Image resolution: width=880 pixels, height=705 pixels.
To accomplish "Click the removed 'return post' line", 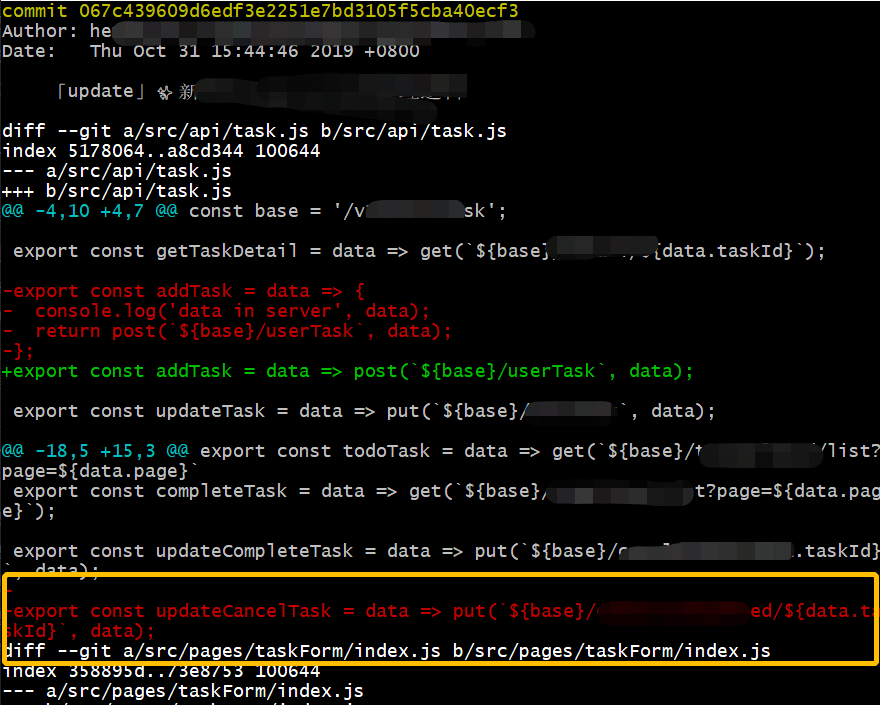I will click(240, 331).
